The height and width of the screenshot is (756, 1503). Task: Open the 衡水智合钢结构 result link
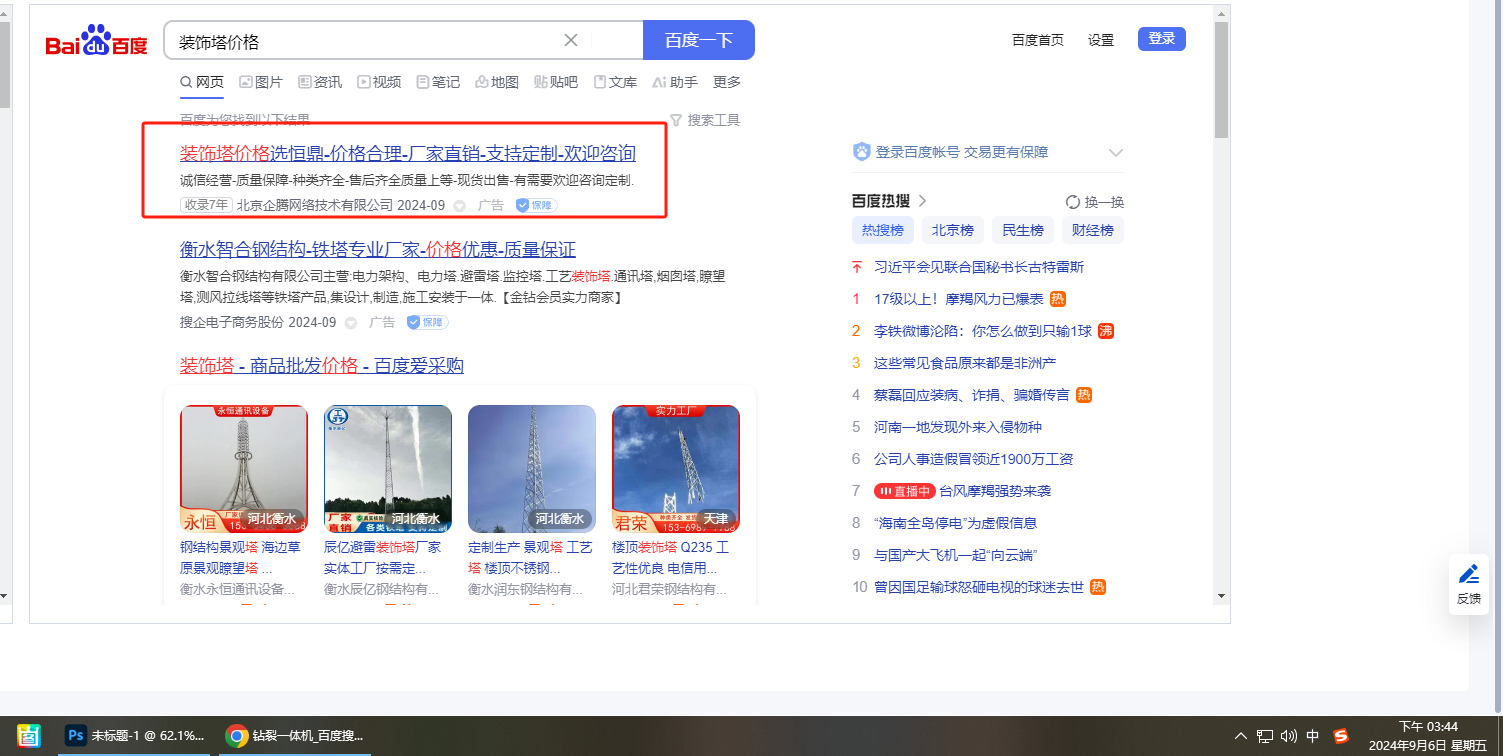point(377,250)
